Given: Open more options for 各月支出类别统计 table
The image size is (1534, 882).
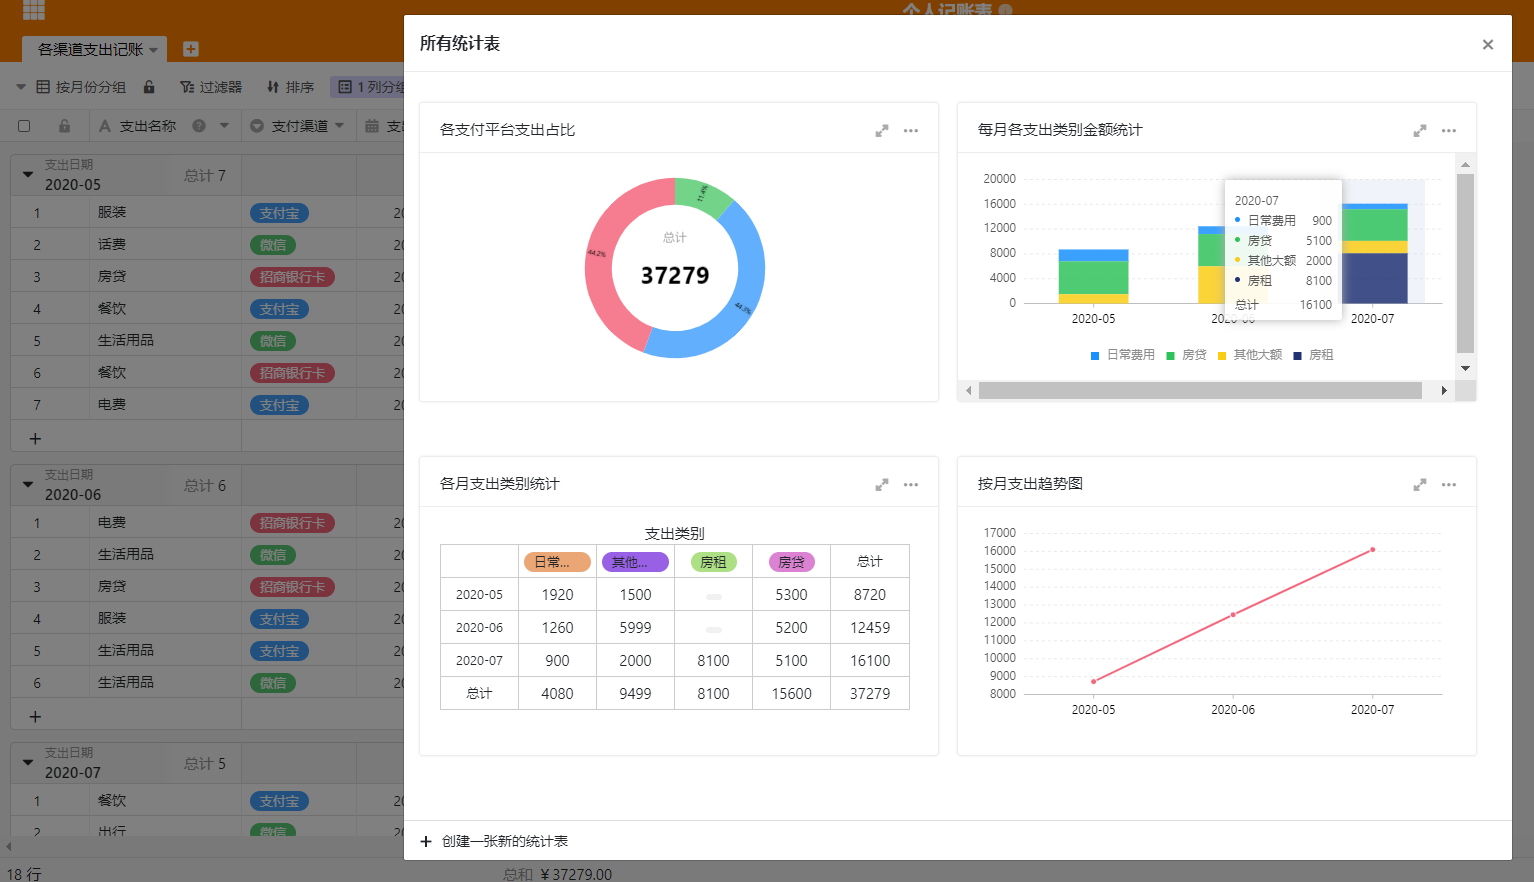Looking at the screenshot, I should point(911,485).
